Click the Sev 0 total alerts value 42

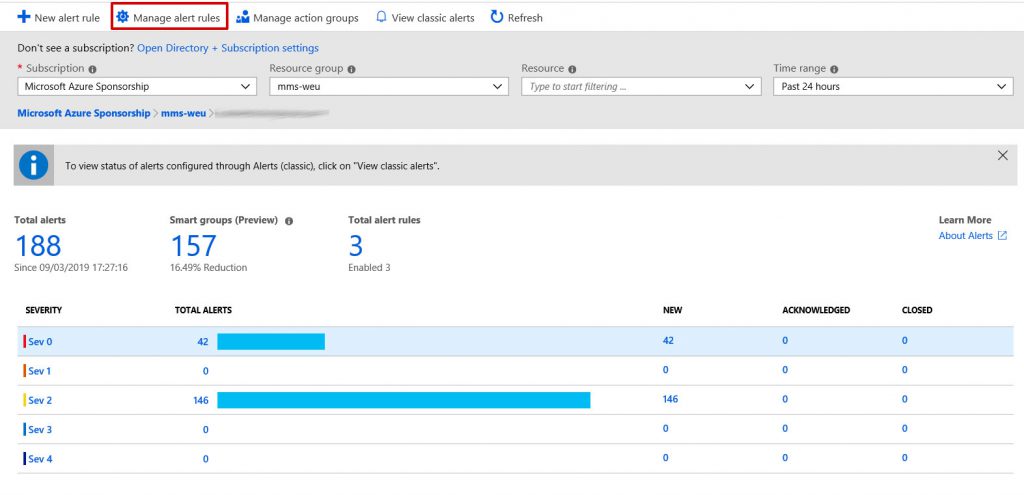202,342
